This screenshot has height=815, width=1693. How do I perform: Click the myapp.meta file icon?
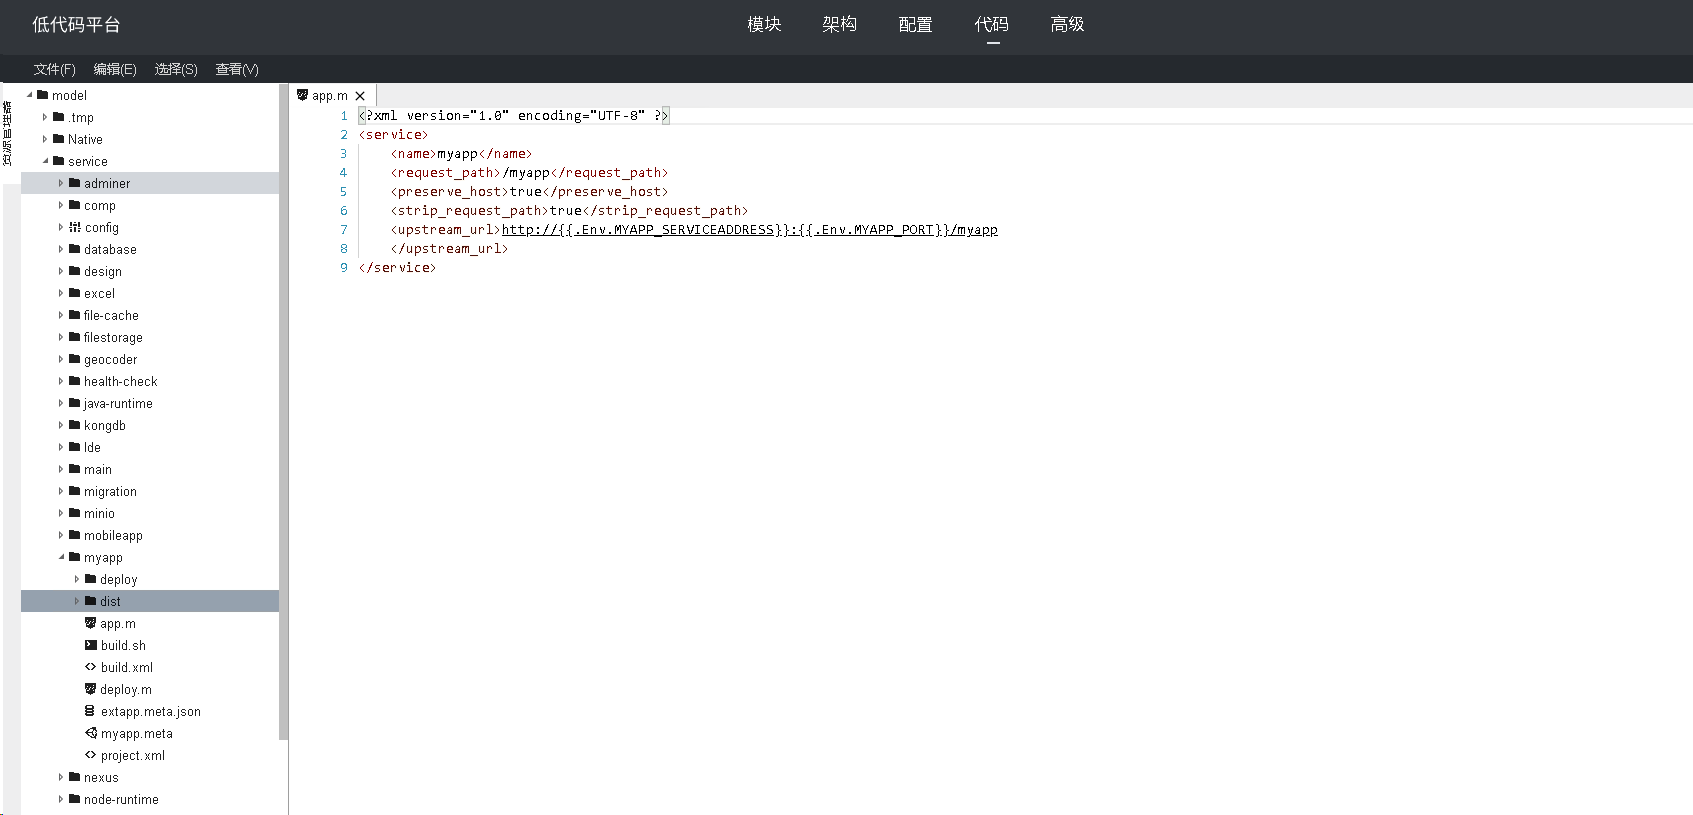pyautogui.click(x=91, y=733)
